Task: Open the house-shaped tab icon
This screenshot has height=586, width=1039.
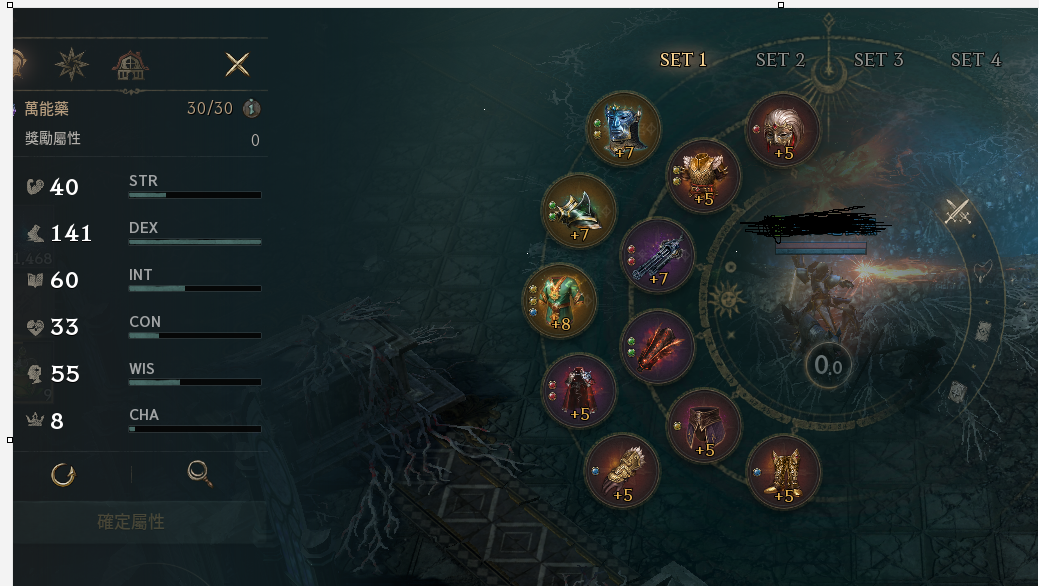Action: point(130,65)
